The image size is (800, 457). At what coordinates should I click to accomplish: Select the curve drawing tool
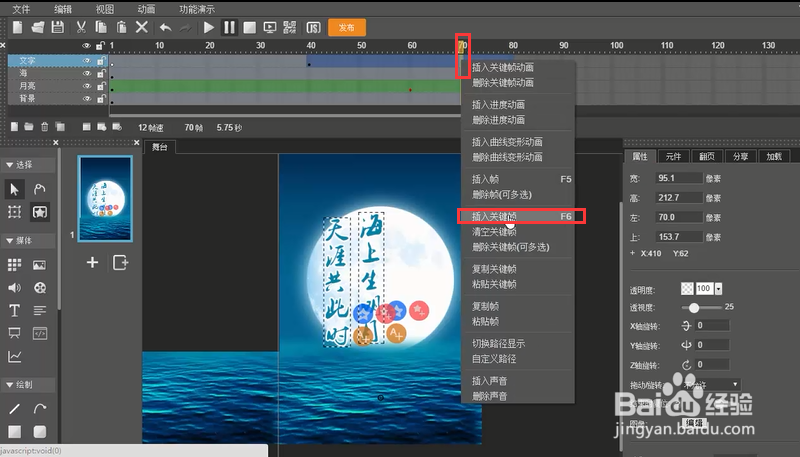tap(39, 409)
